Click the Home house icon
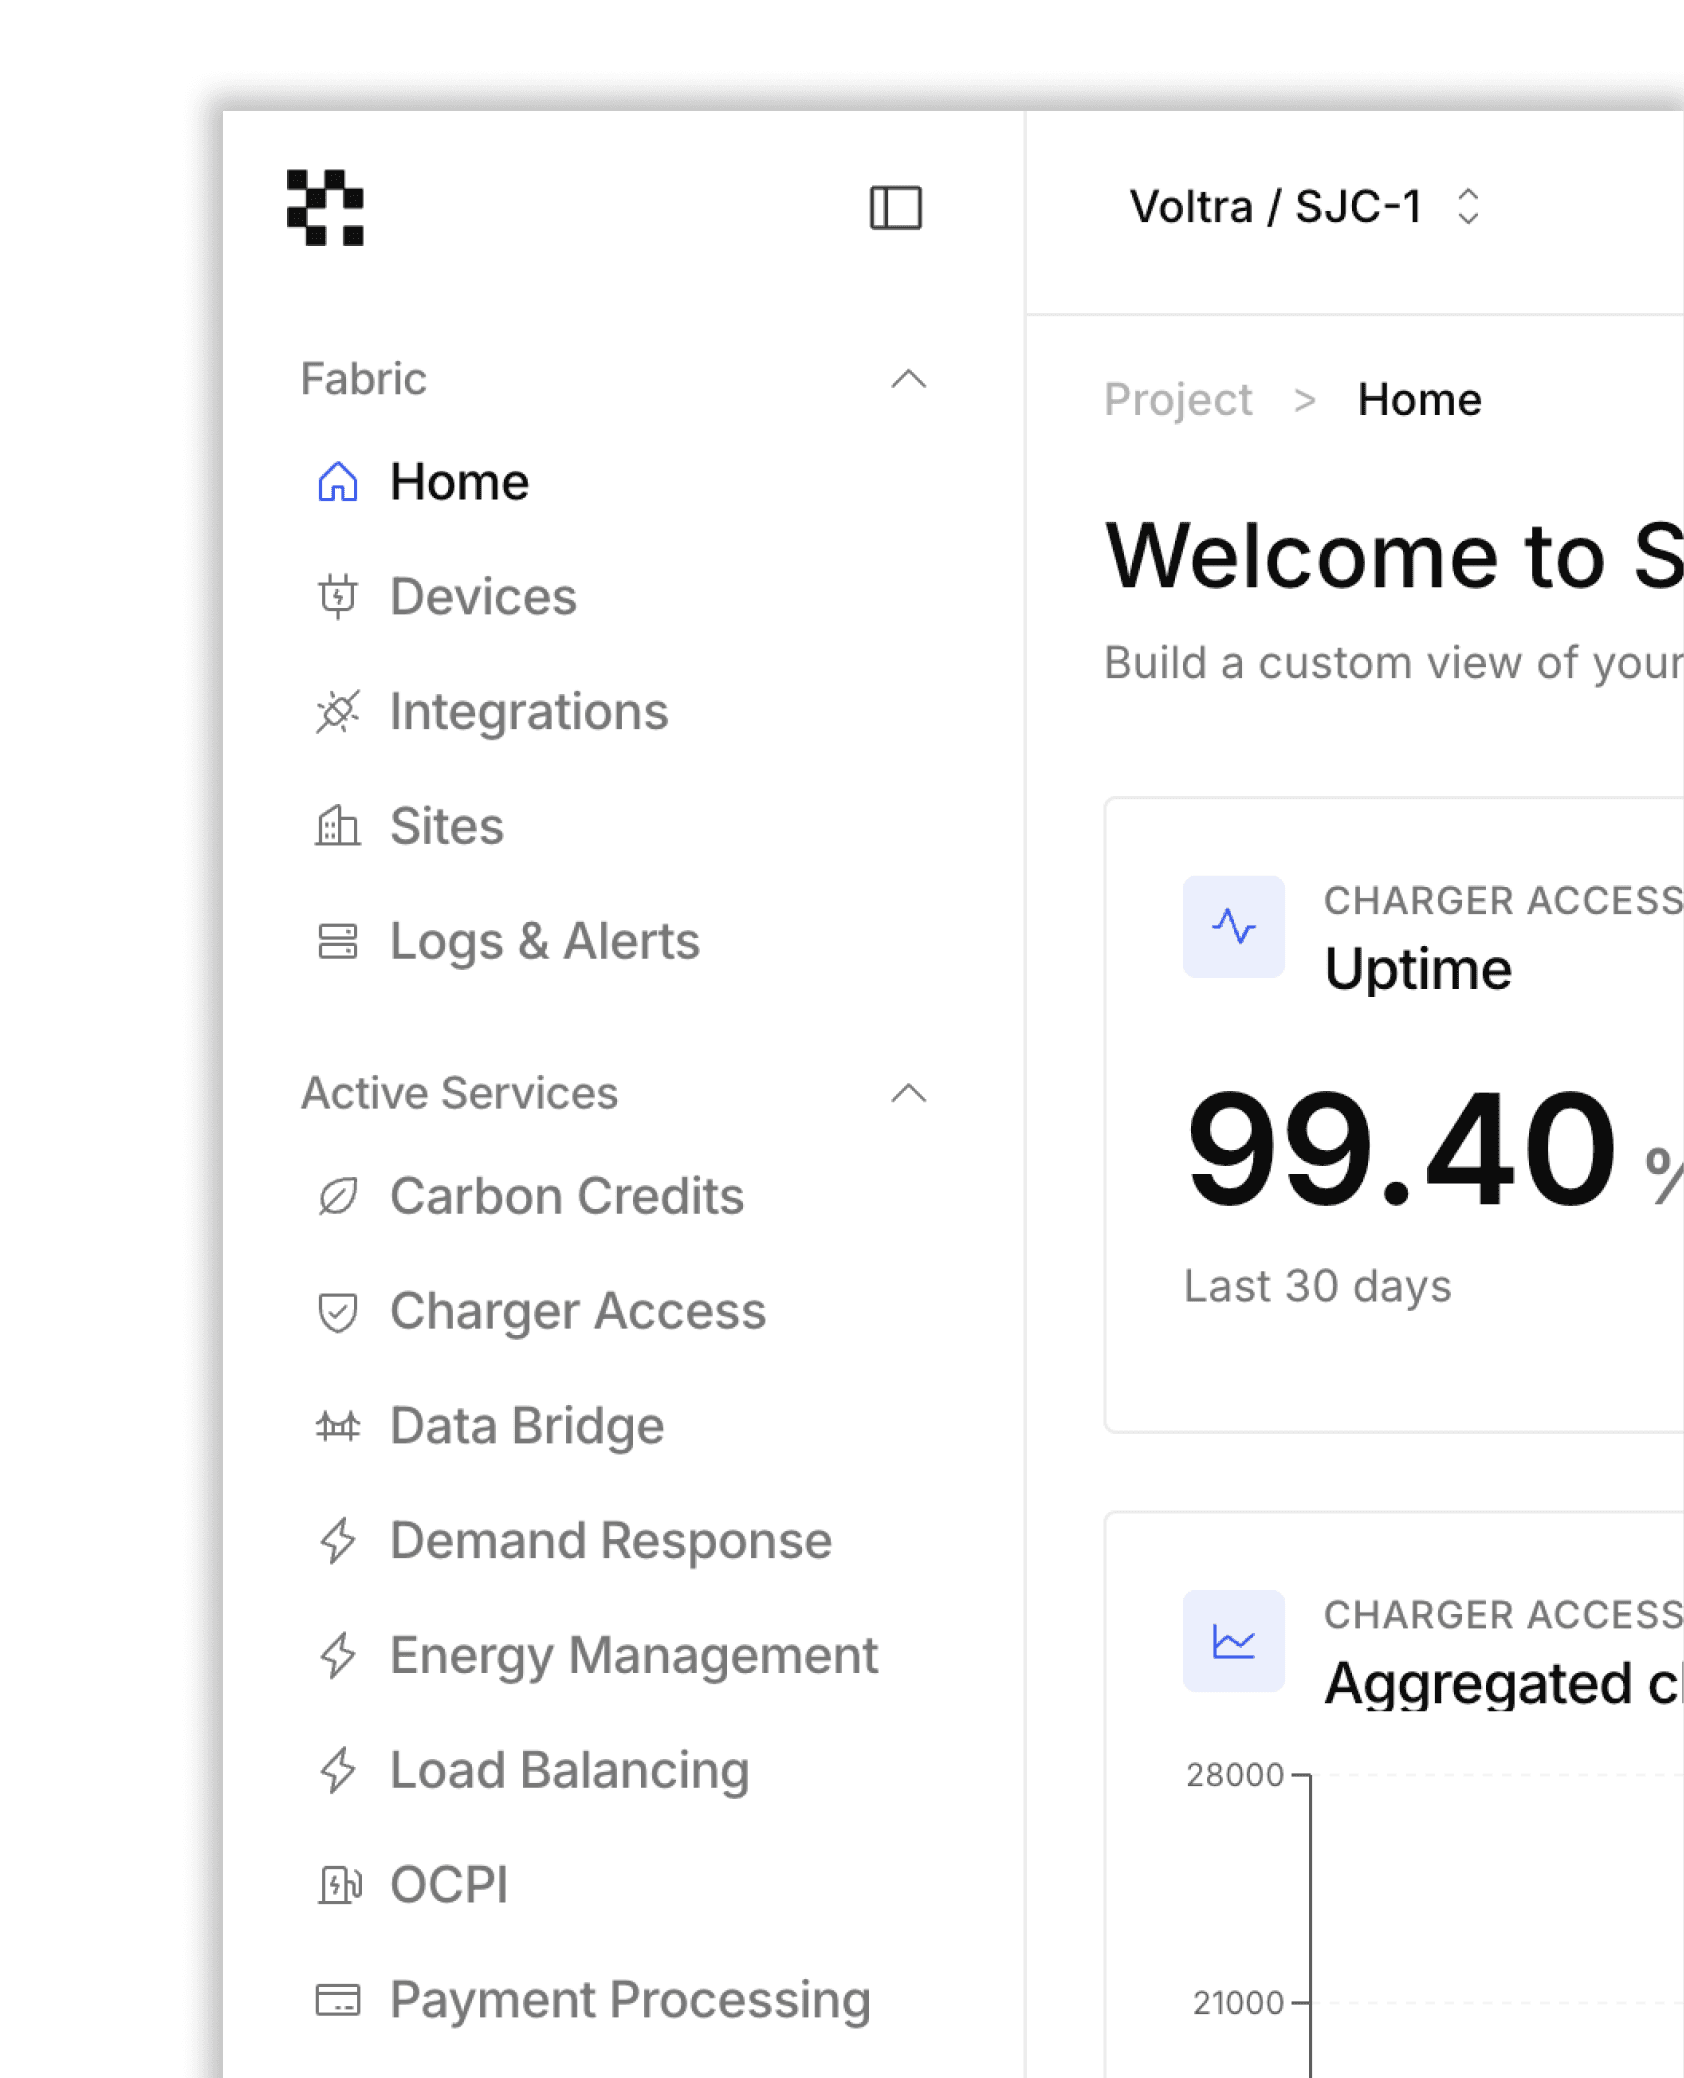 (338, 482)
